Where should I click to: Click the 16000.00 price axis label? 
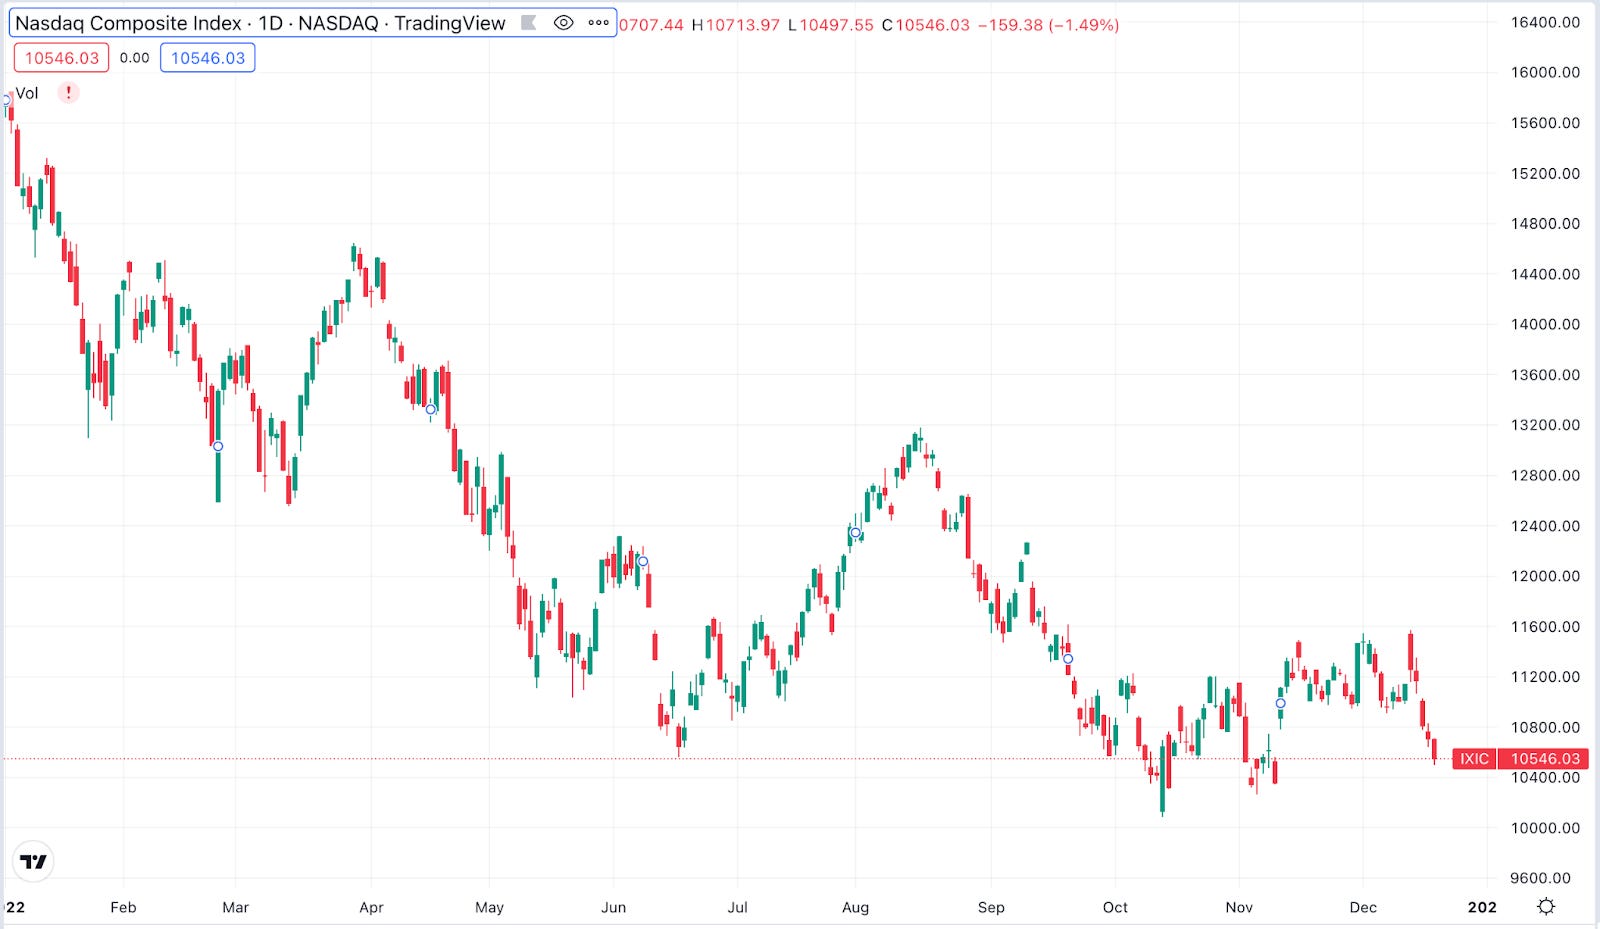tap(1545, 72)
